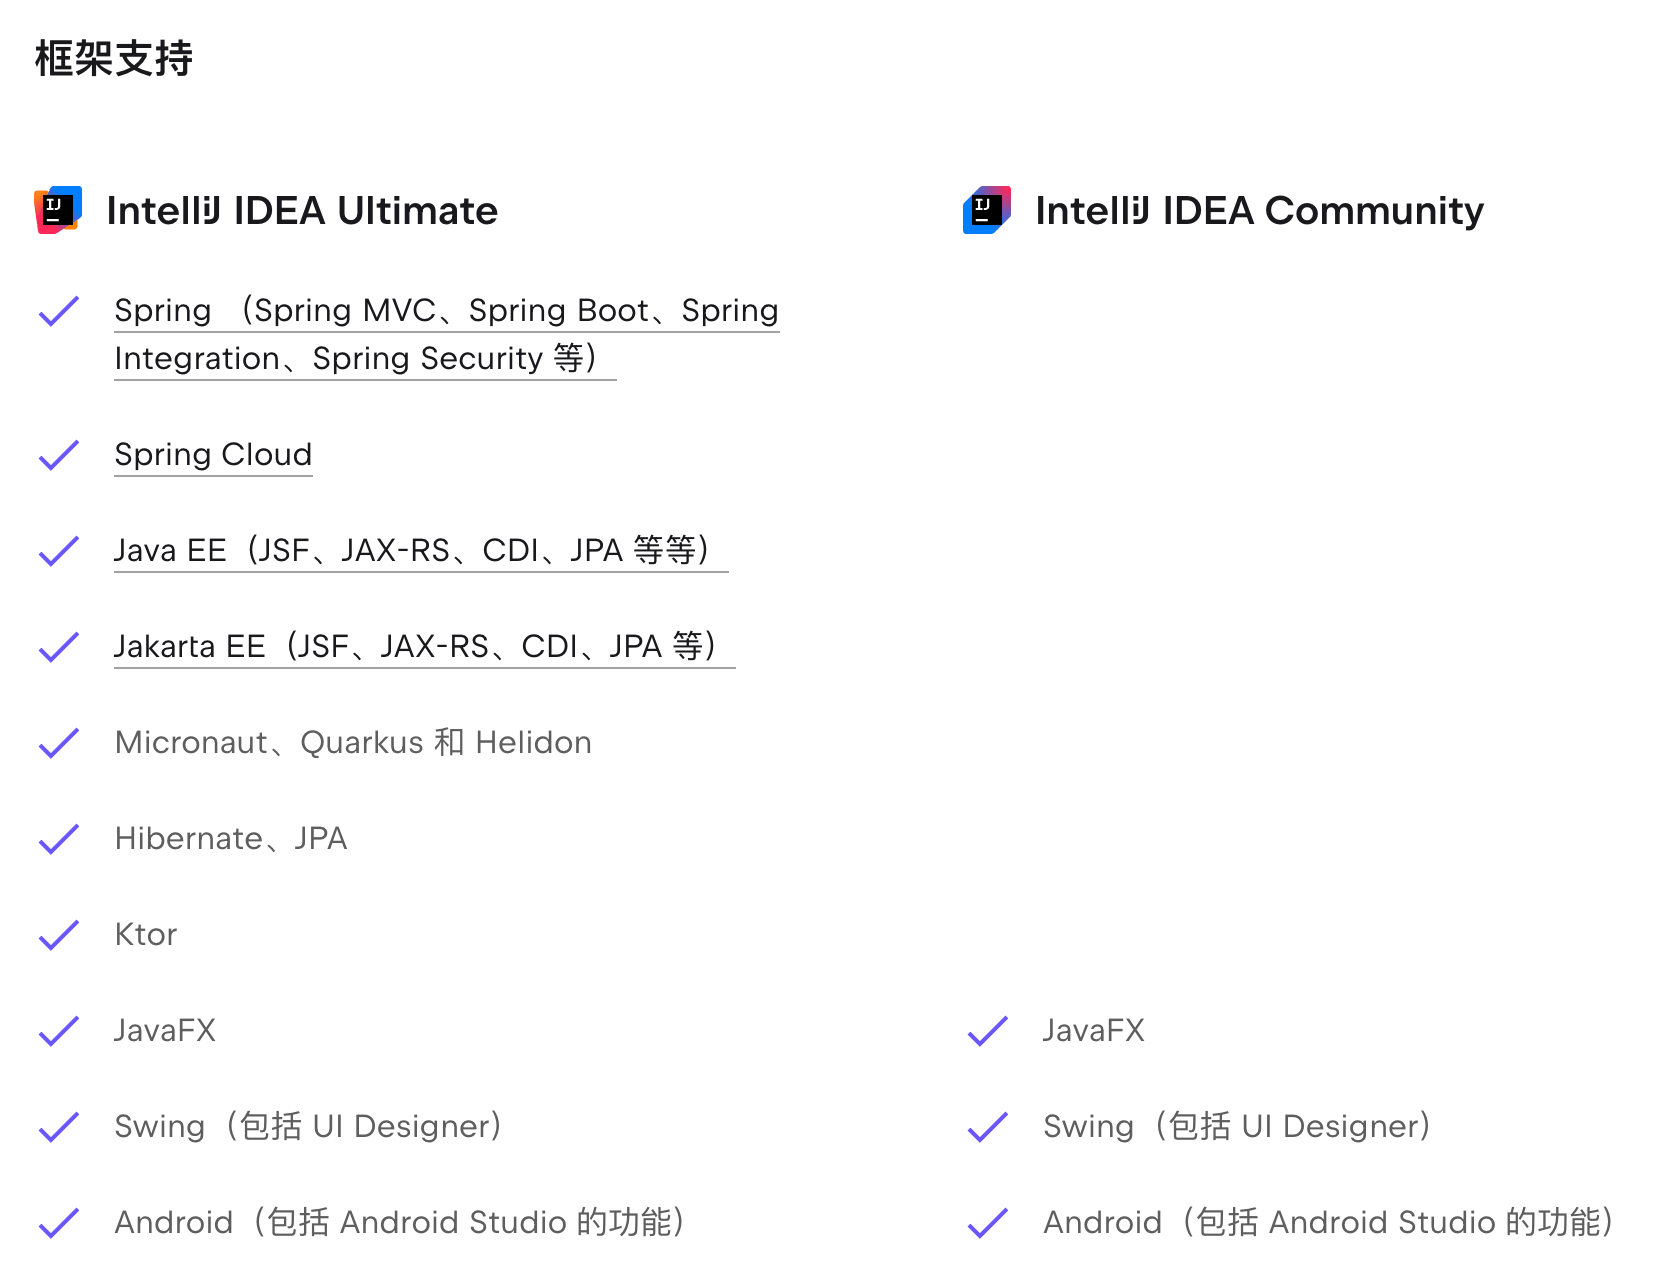Click the "IntelliJ IDEA Community" column heading
Viewport: 1678px width, 1274px height.
[x=1259, y=211]
